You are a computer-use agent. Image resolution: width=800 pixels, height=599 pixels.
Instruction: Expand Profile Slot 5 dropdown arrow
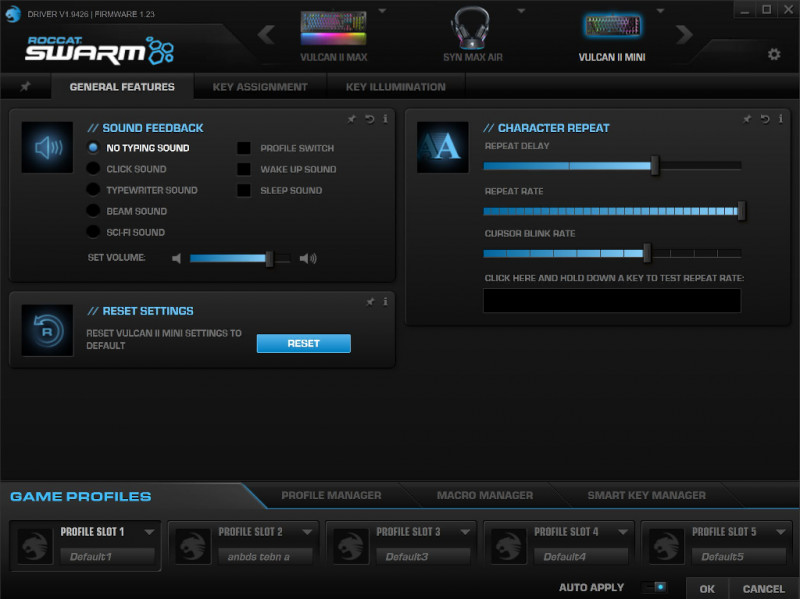(781, 532)
